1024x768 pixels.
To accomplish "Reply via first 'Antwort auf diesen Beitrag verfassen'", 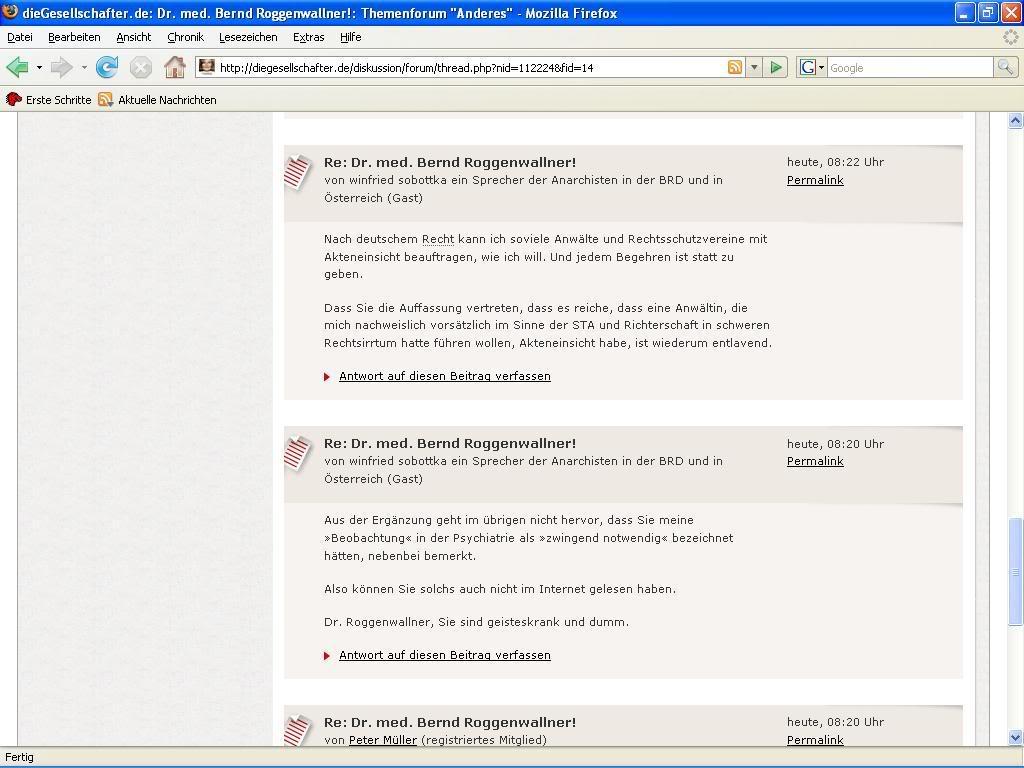I will [445, 376].
